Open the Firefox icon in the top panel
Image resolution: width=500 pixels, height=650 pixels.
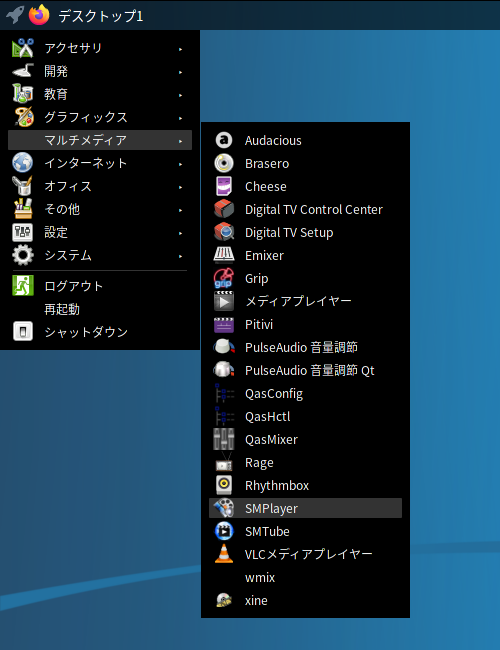pos(39,15)
